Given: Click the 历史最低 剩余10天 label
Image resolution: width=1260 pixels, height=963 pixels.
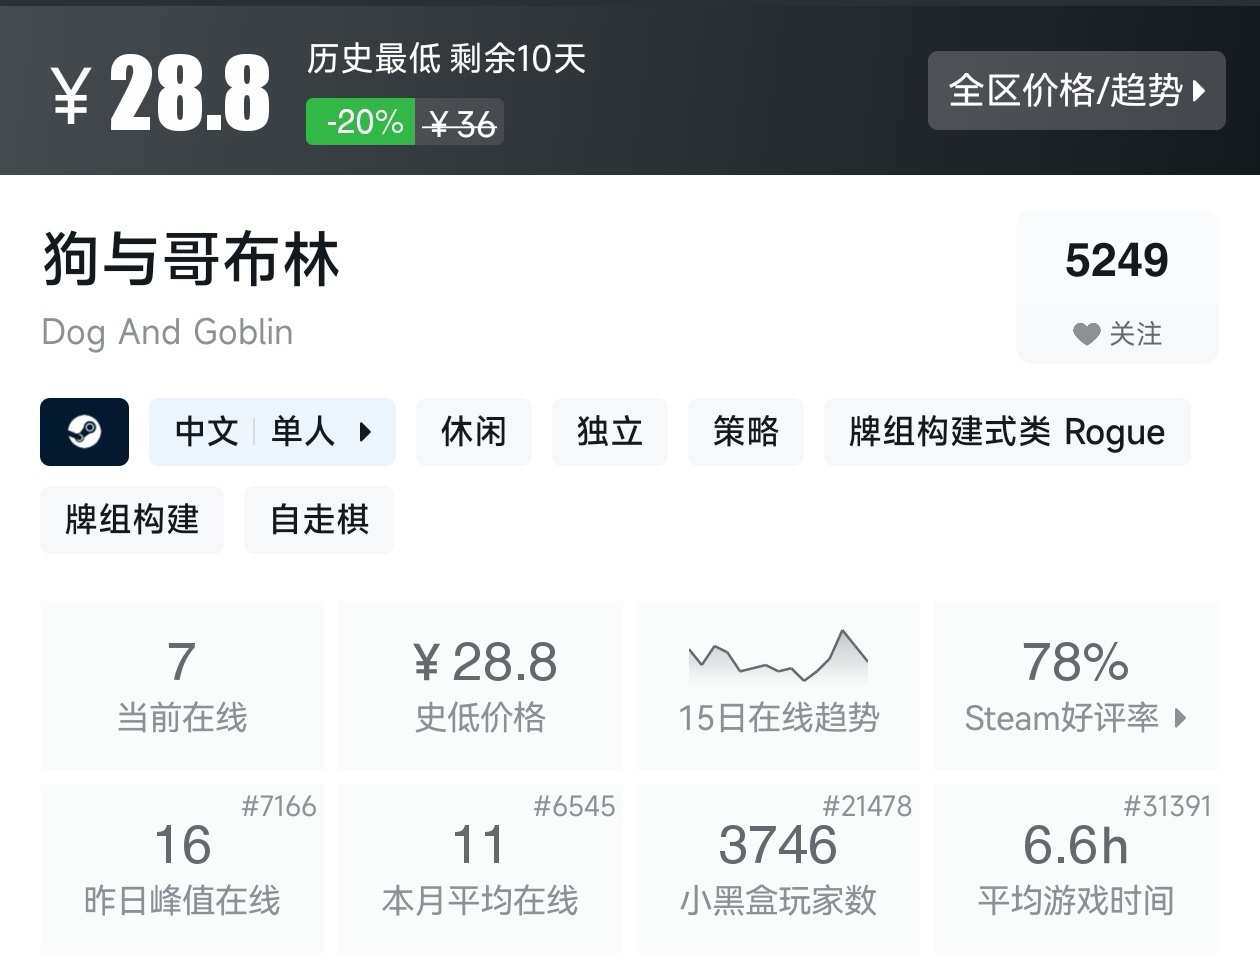Looking at the screenshot, I should click(446, 59).
